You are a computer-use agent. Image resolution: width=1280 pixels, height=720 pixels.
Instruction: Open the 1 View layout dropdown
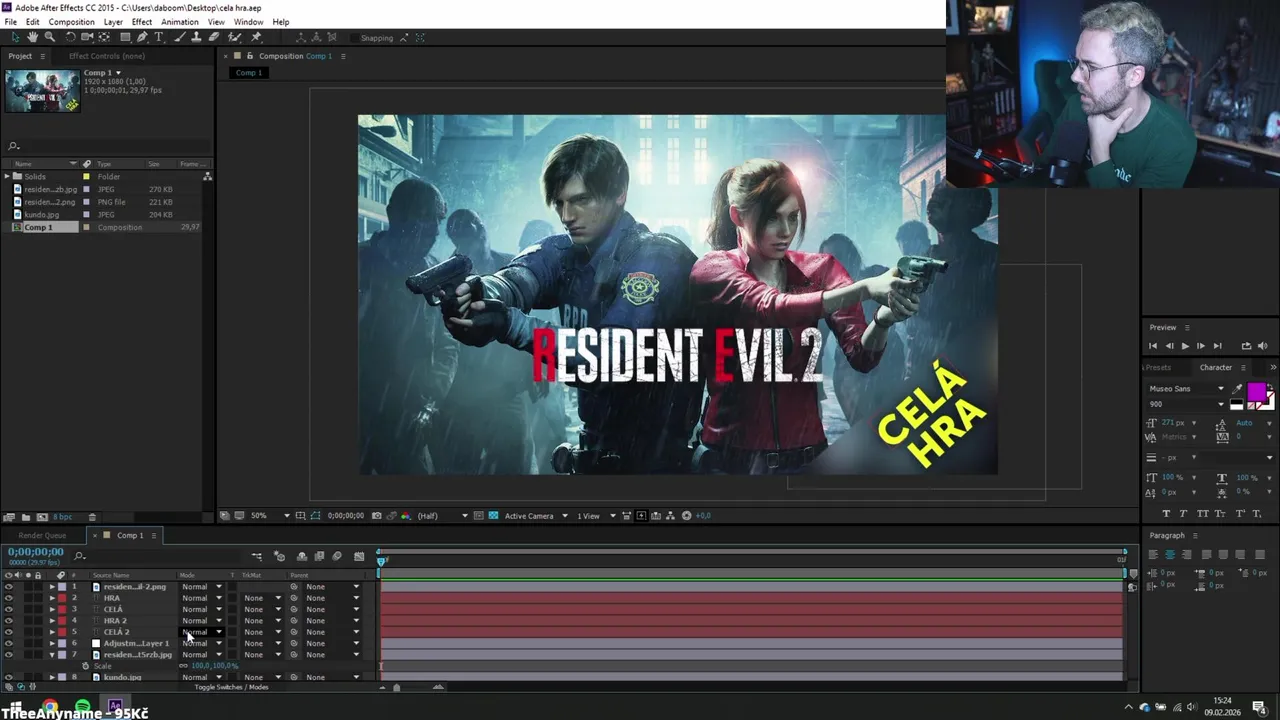click(595, 516)
